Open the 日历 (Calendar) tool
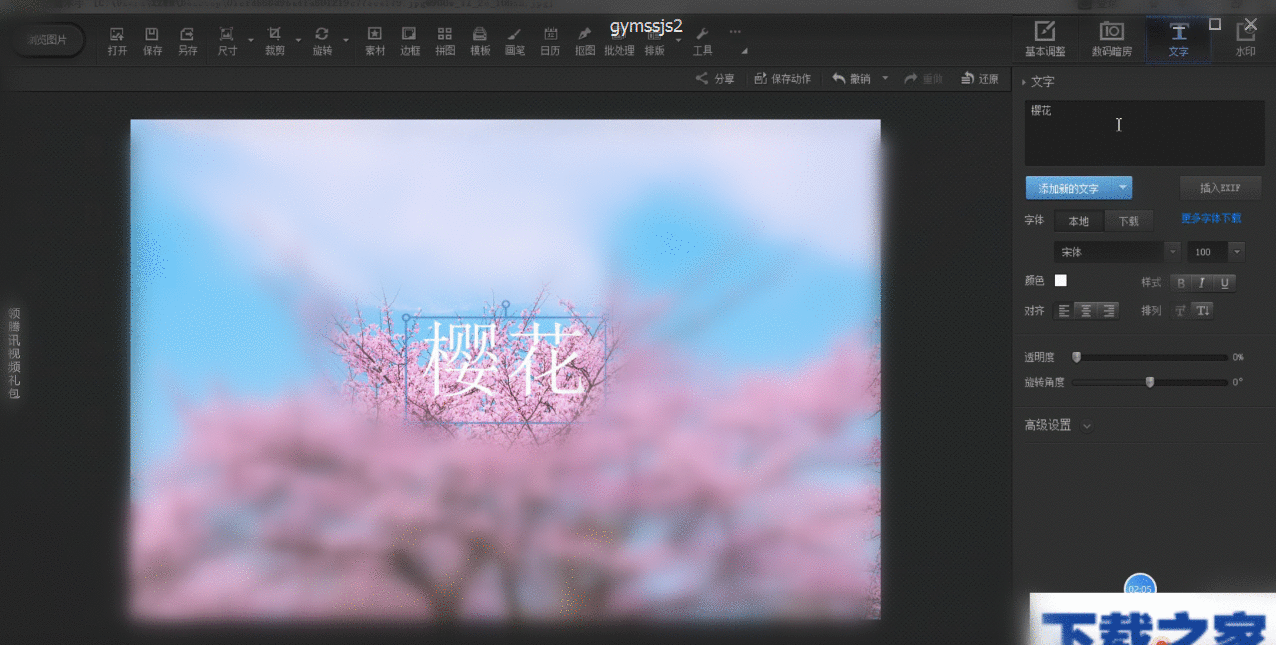The height and width of the screenshot is (645, 1276). point(550,40)
